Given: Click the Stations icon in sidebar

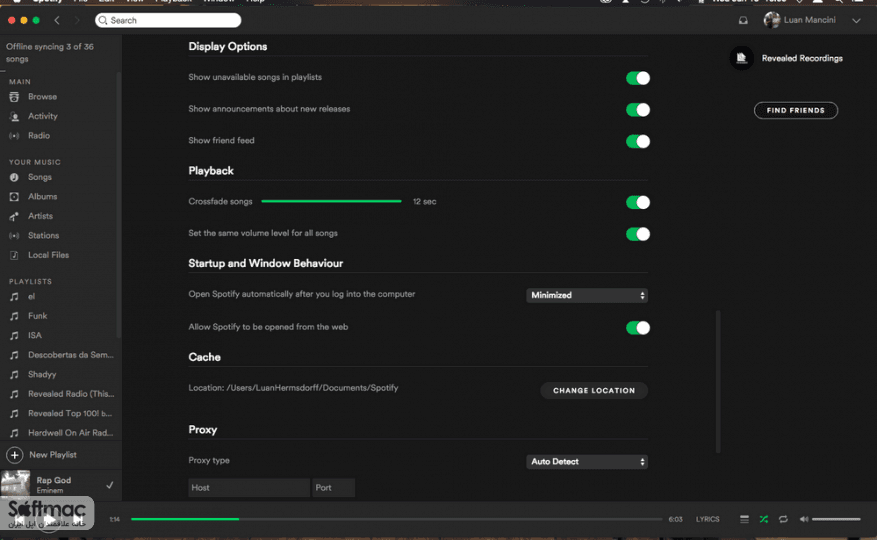Looking at the screenshot, I should pos(15,236).
